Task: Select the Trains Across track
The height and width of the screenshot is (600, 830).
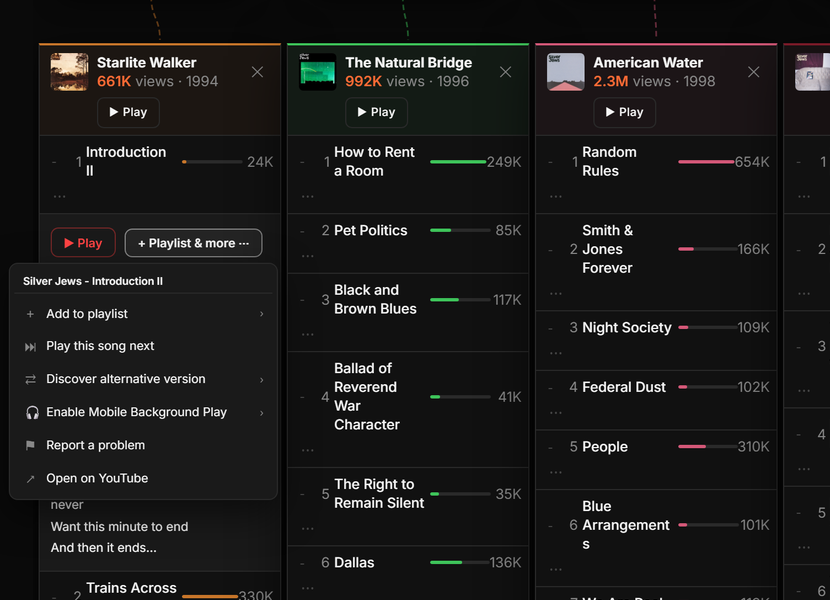Action: 131,588
